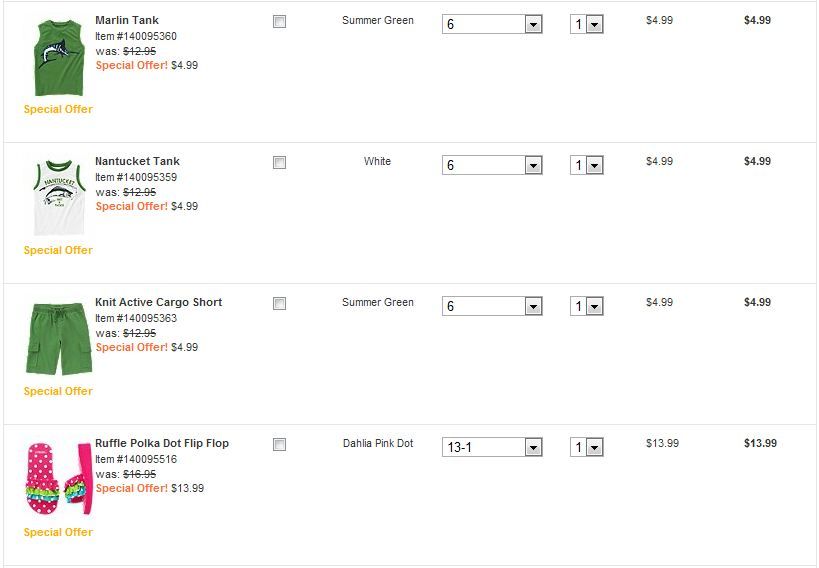This screenshot has height=568, width=819.
Task: Expand size dropdown for Knit Active Cargo Short
Action: click(x=491, y=306)
